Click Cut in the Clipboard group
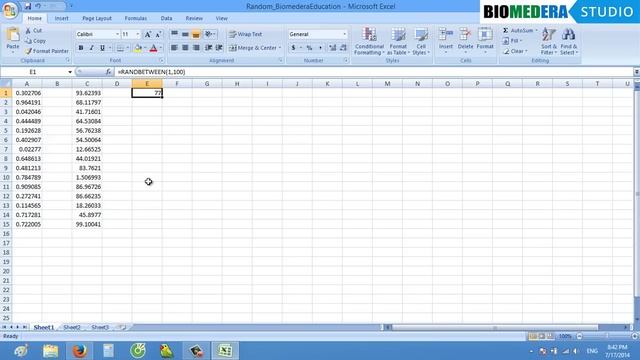Image resolution: width=640 pixels, height=360 pixels. [x=33, y=31]
